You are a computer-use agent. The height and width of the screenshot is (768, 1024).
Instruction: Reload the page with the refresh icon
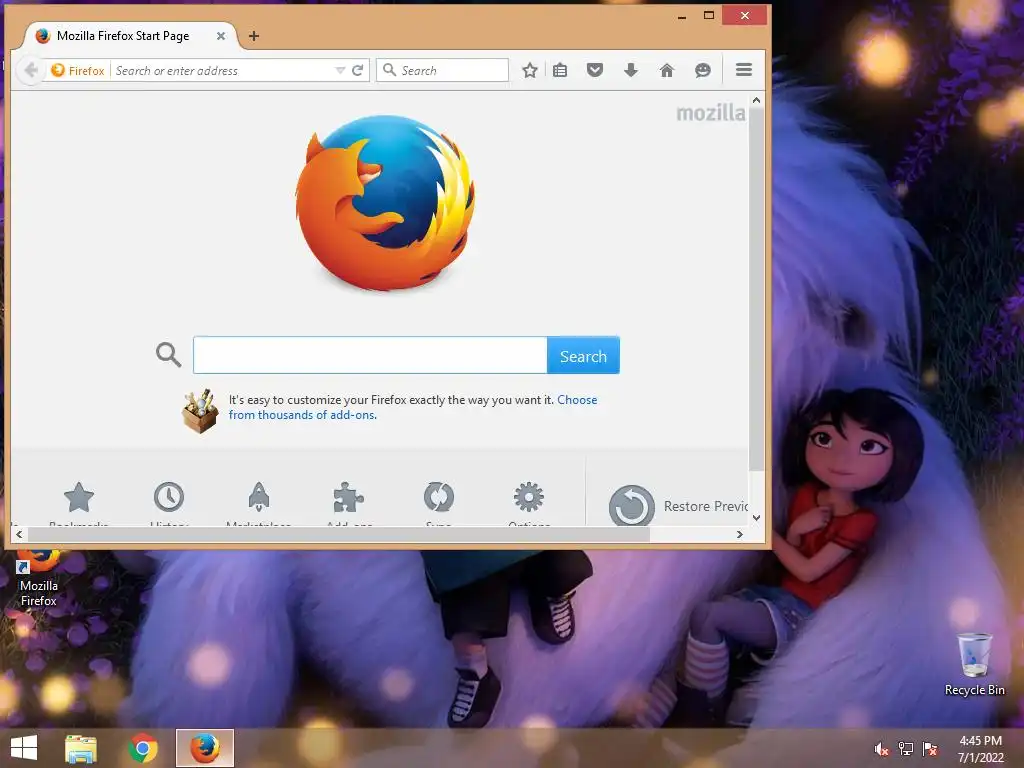(x=357, y=70)
